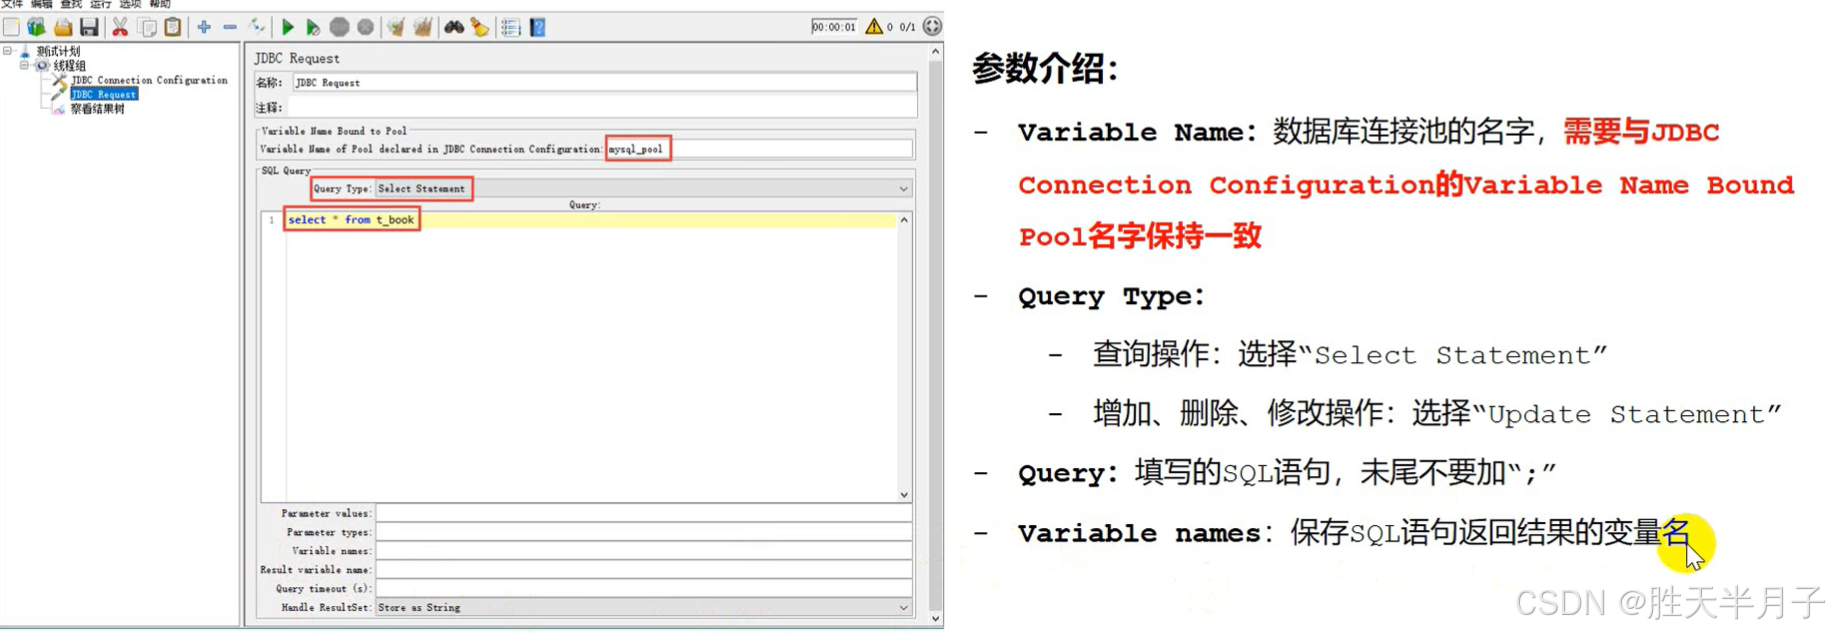Screen dimensions: 1830x635
Task: Click the SQL query line select * from t_book
Action: click(x=351, y=220)
